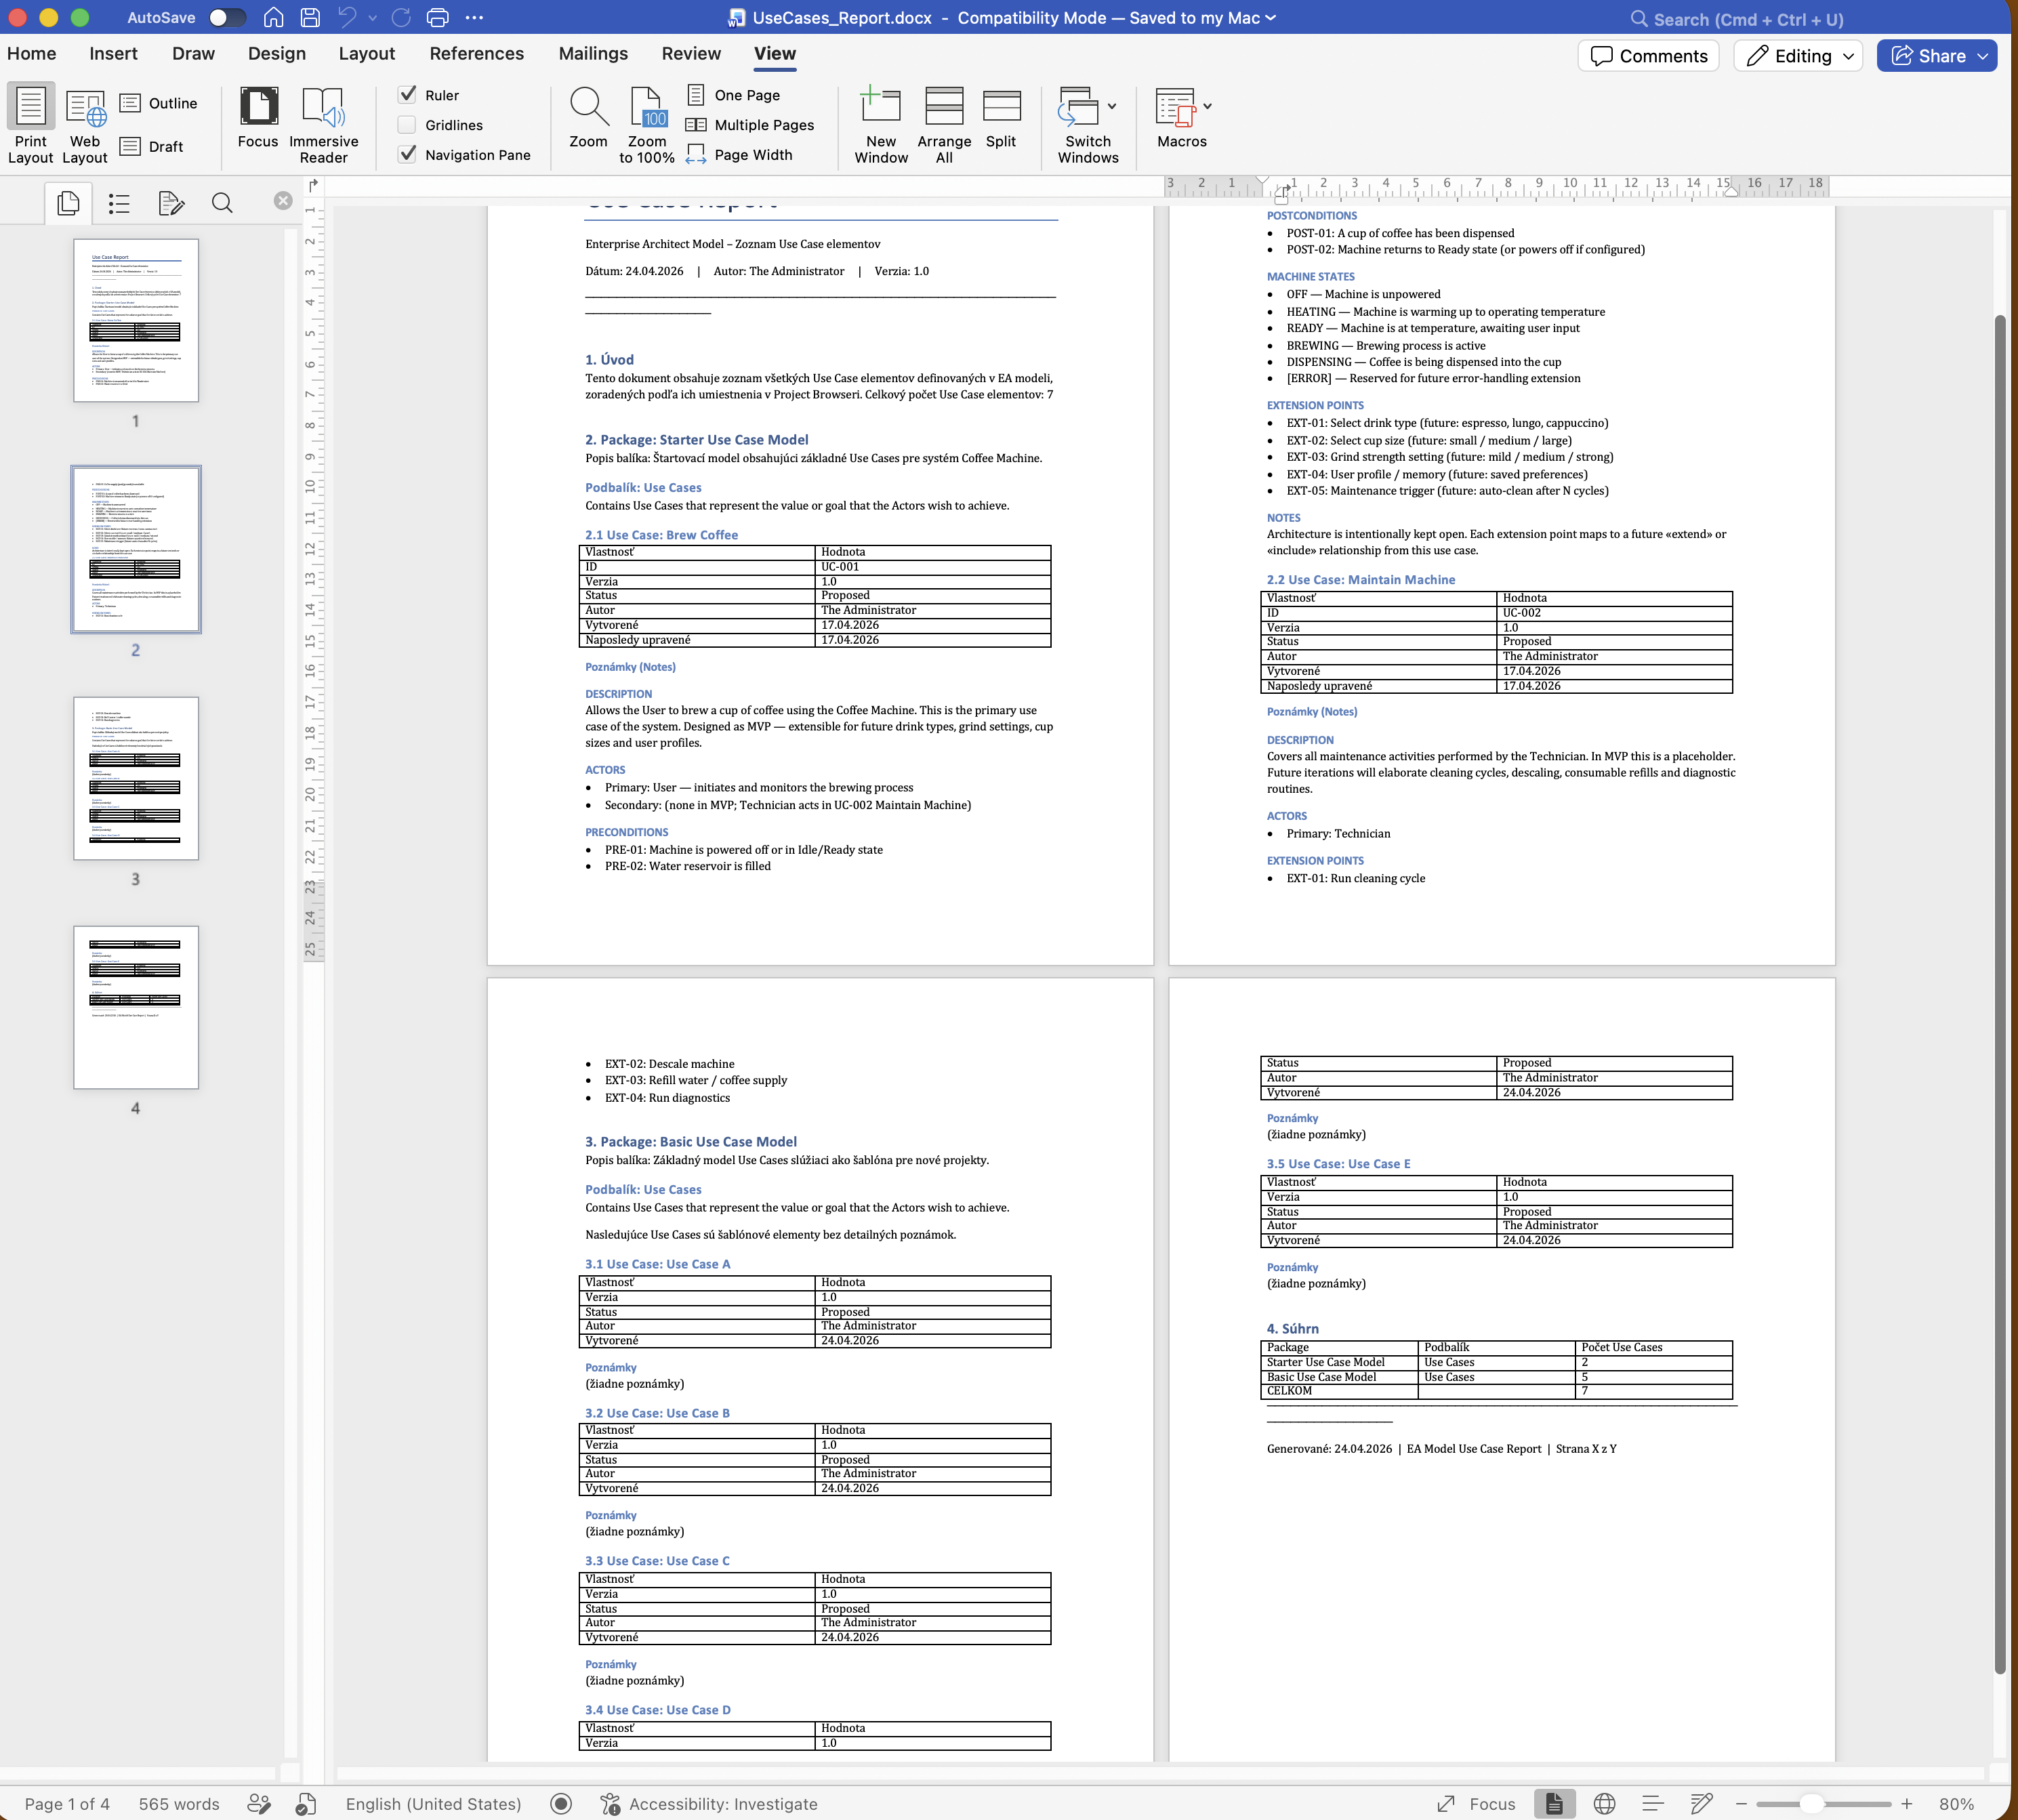Click the Undo arrow icon

tap(347, 18)
